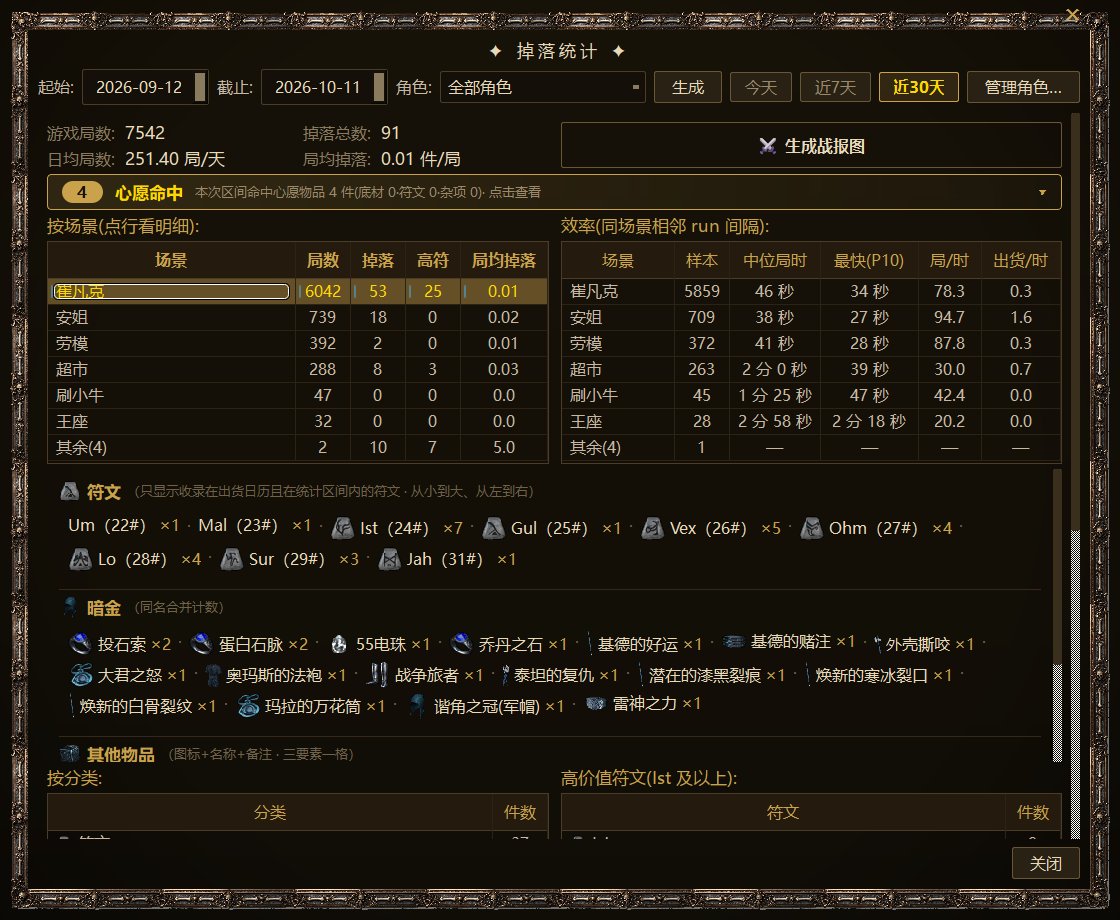
Task: Click the 蛋白石脉 ring icon
Action: point(201,644)
